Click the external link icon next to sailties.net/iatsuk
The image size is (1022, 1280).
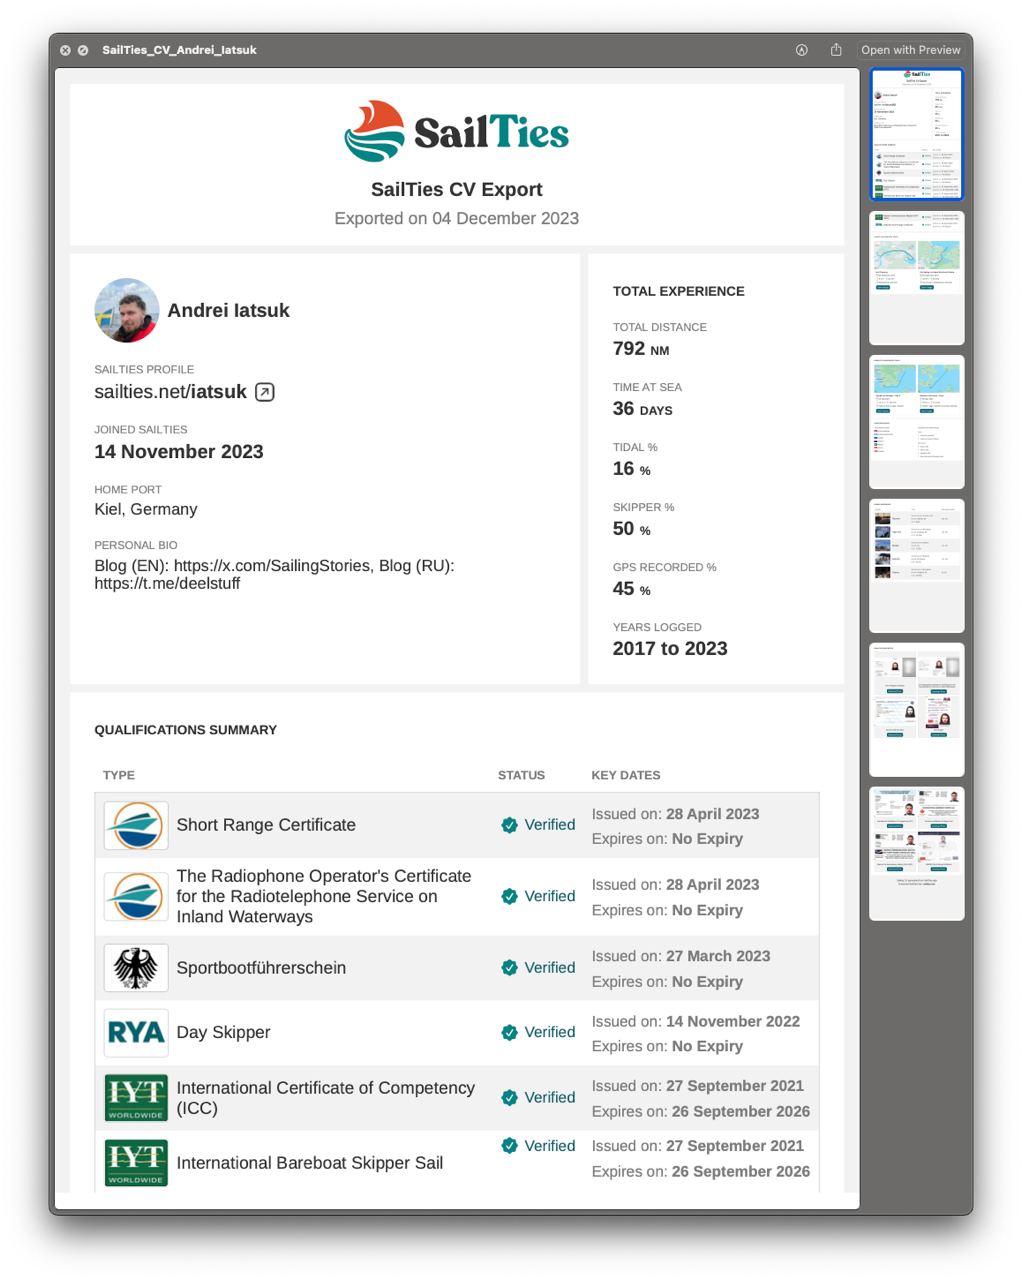[x=264, y=392]
